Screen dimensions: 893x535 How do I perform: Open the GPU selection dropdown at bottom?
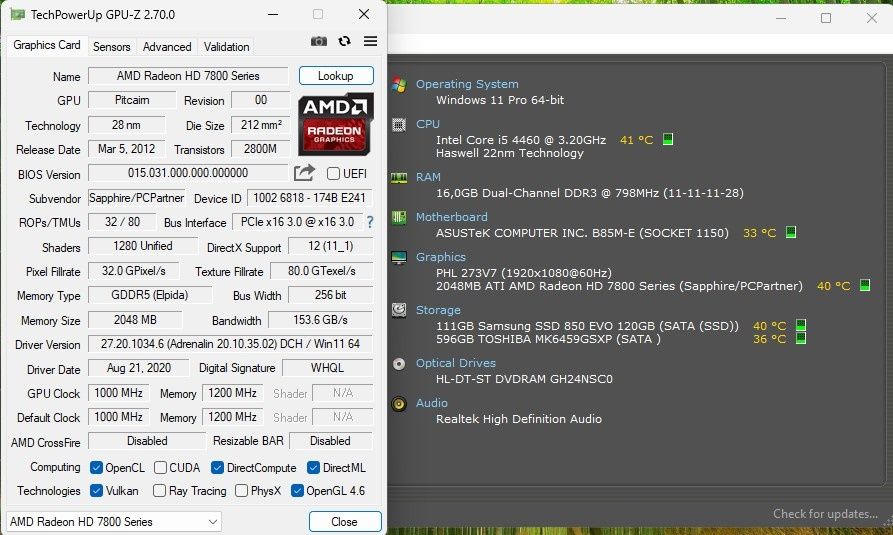pos(114,521)
